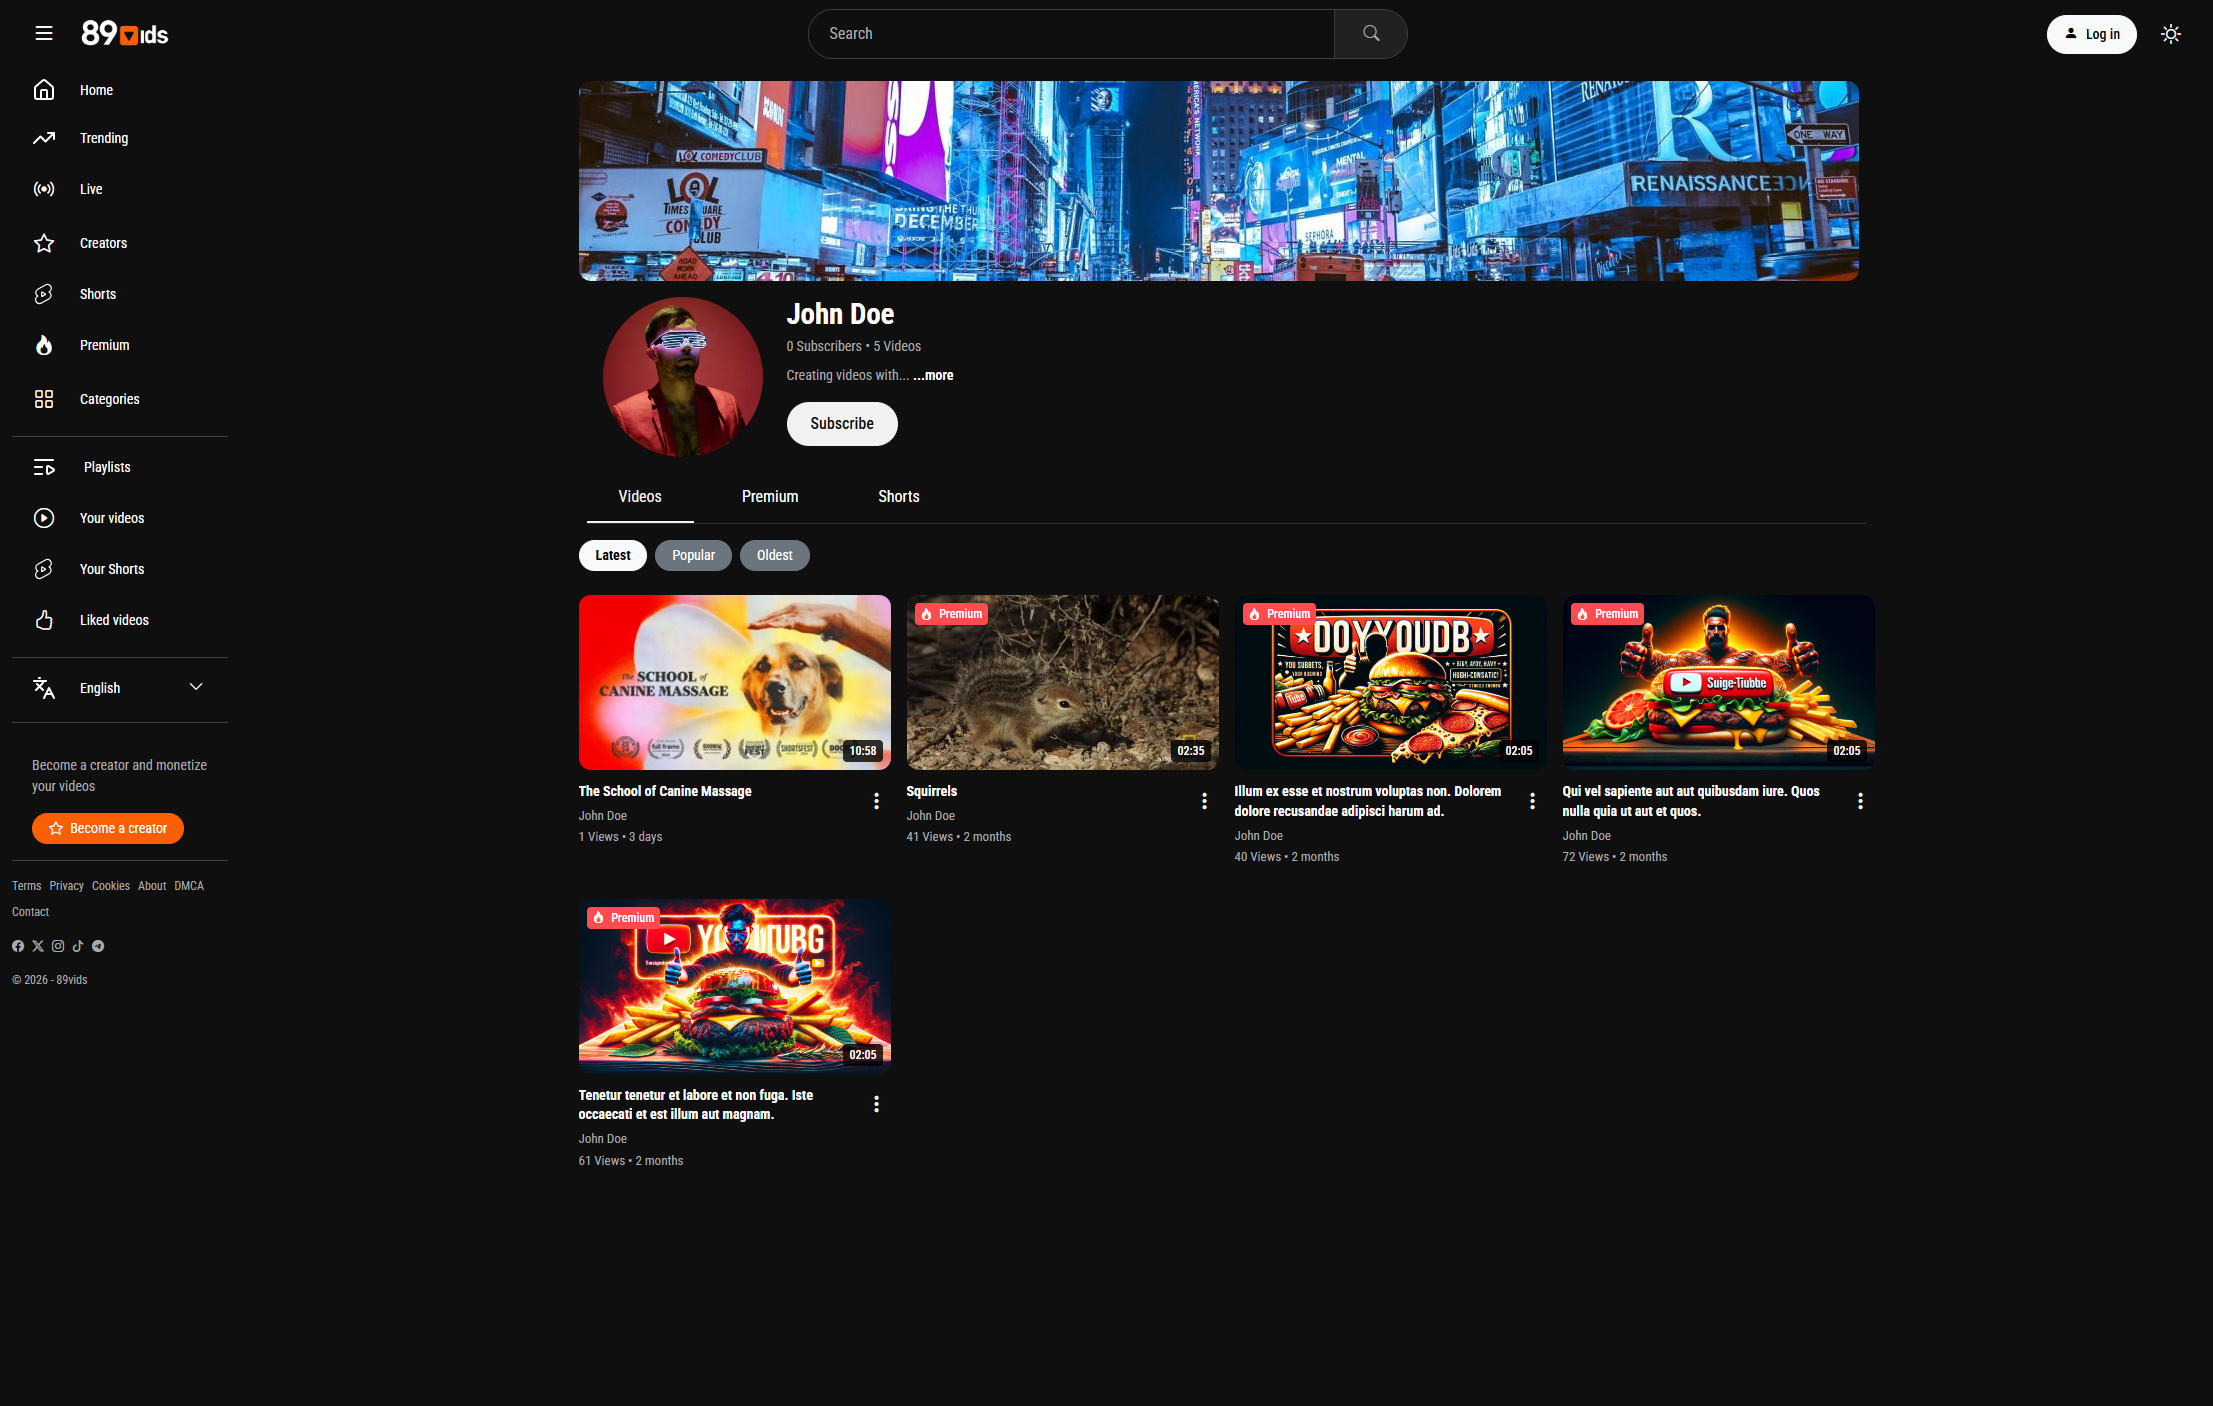This screenshot has height=1406, width=2213.
Task: Switch to the Shorts channel tab
Action: pos(898,497)
